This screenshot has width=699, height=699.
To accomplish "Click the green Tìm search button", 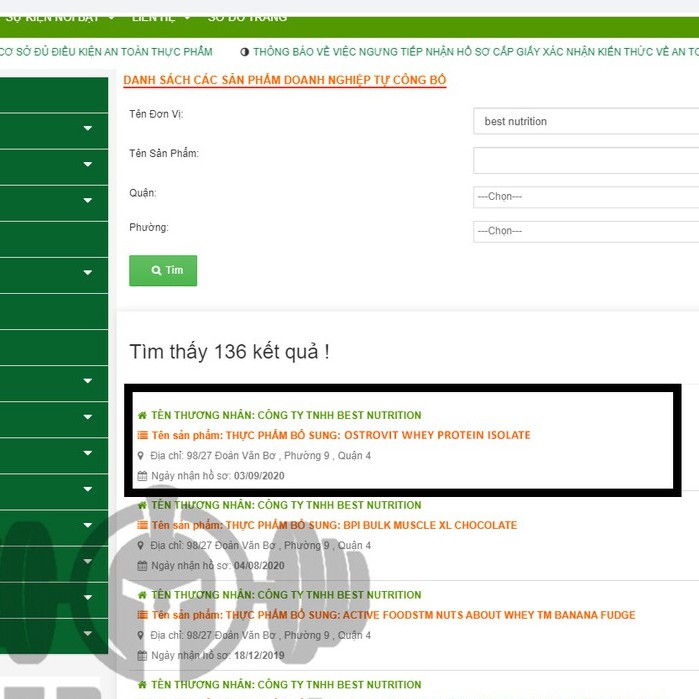I will click(163, 271).
